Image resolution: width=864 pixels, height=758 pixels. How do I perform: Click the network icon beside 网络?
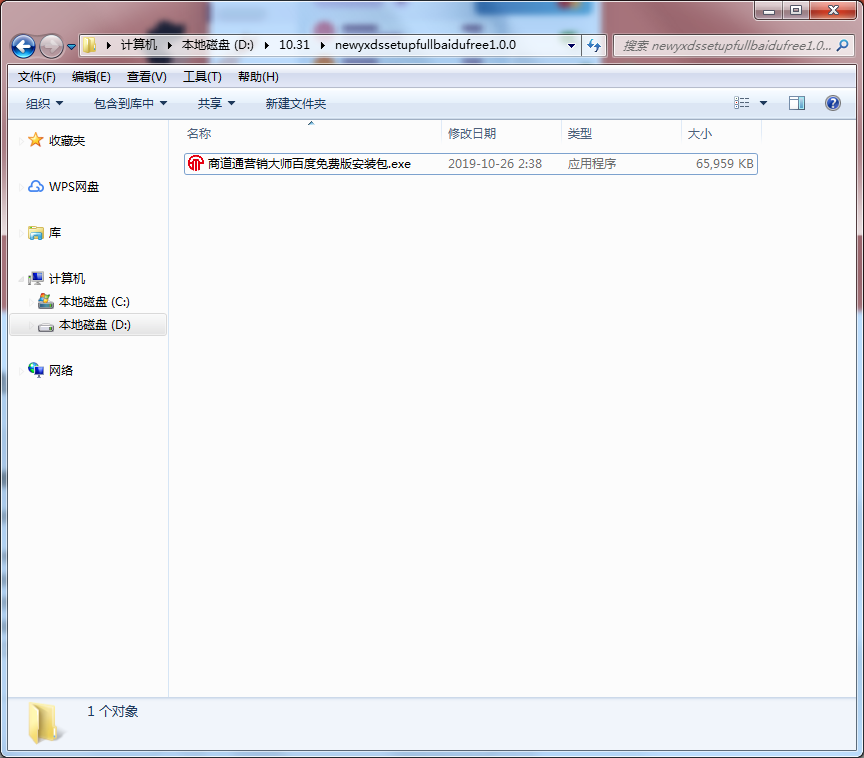[x=36, y=370]
